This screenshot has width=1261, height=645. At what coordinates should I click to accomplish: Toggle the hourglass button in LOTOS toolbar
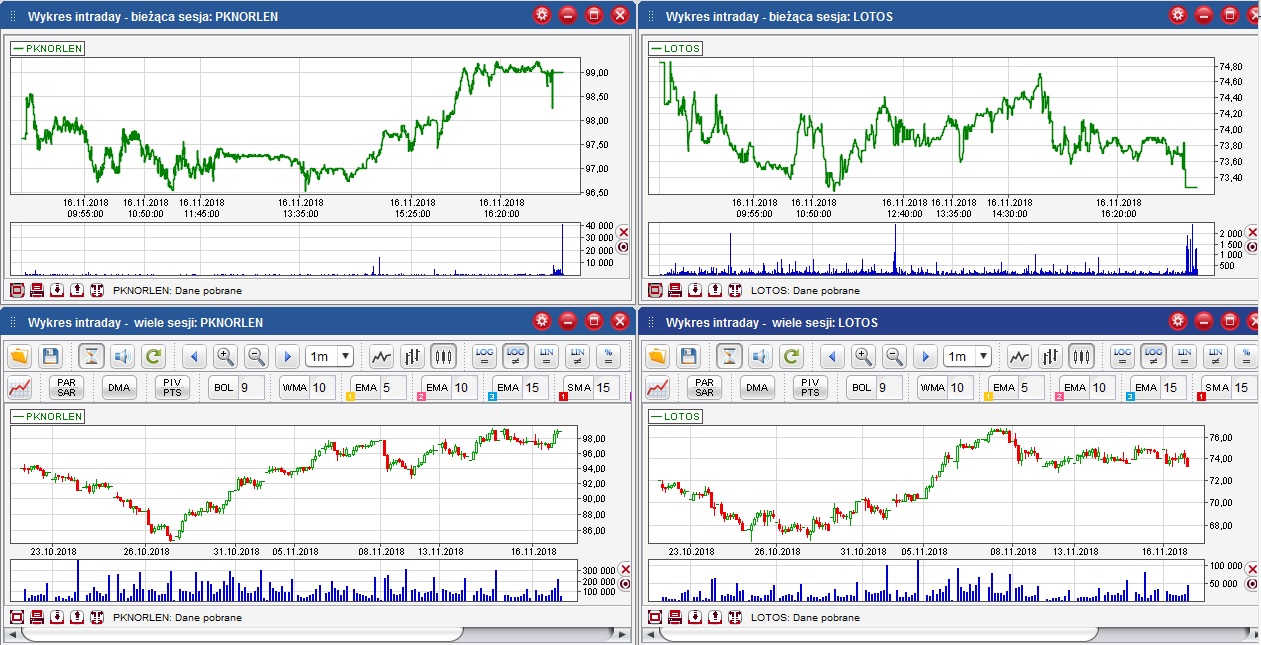pyautogui.click(x=729, y=356)
